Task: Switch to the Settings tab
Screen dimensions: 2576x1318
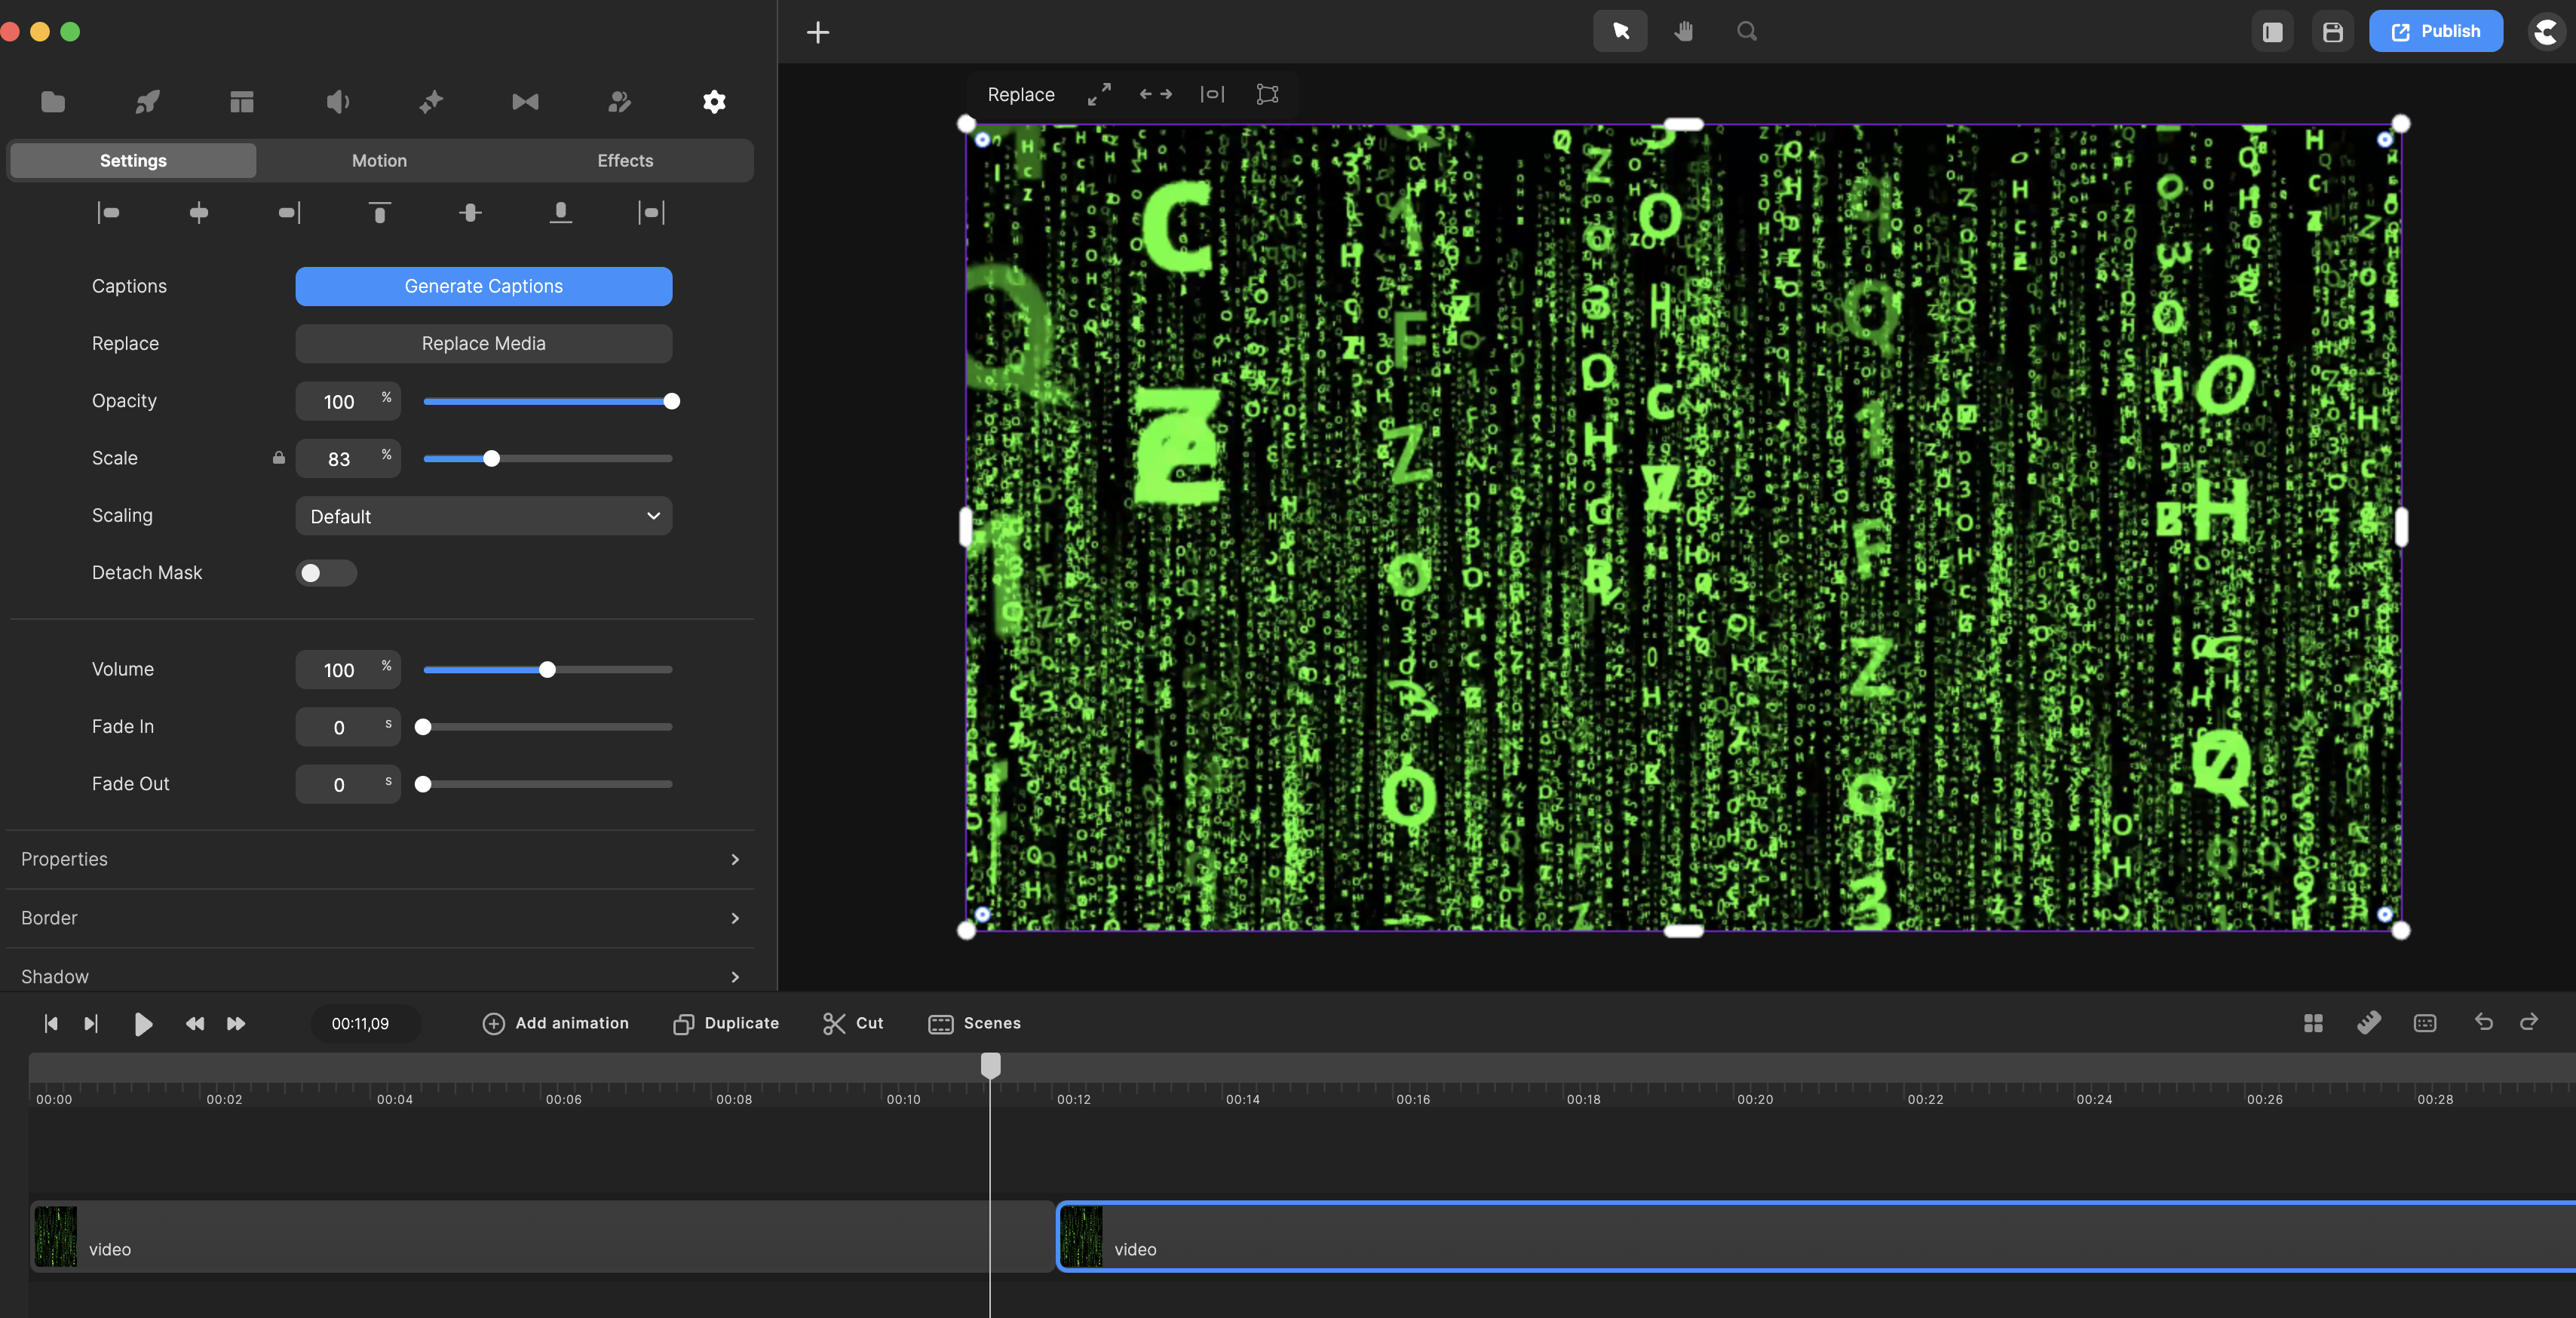Action: [133, 160]
